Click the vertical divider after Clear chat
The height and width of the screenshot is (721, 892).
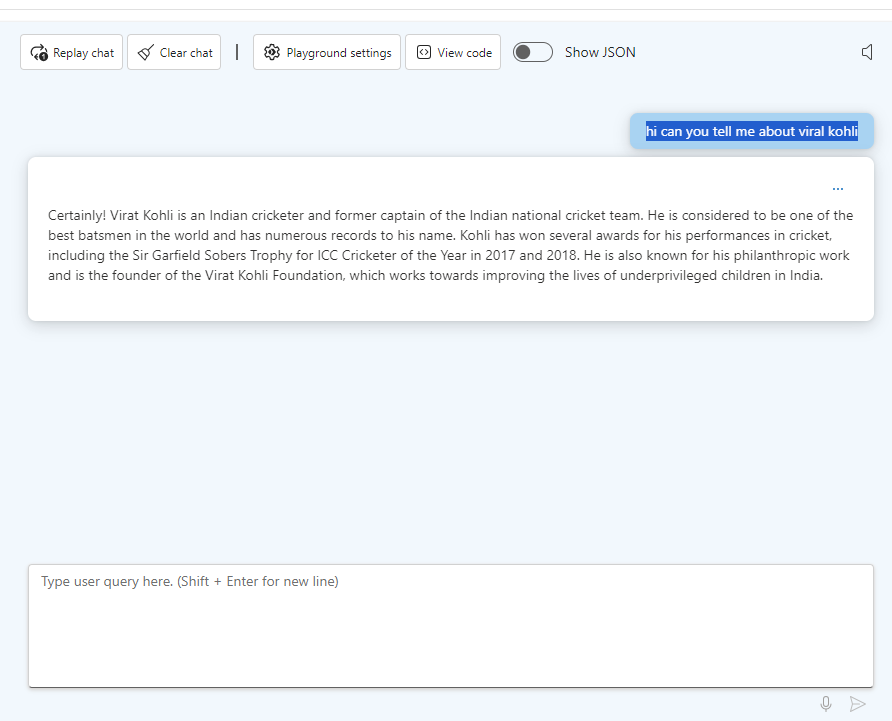pos(237,52)
